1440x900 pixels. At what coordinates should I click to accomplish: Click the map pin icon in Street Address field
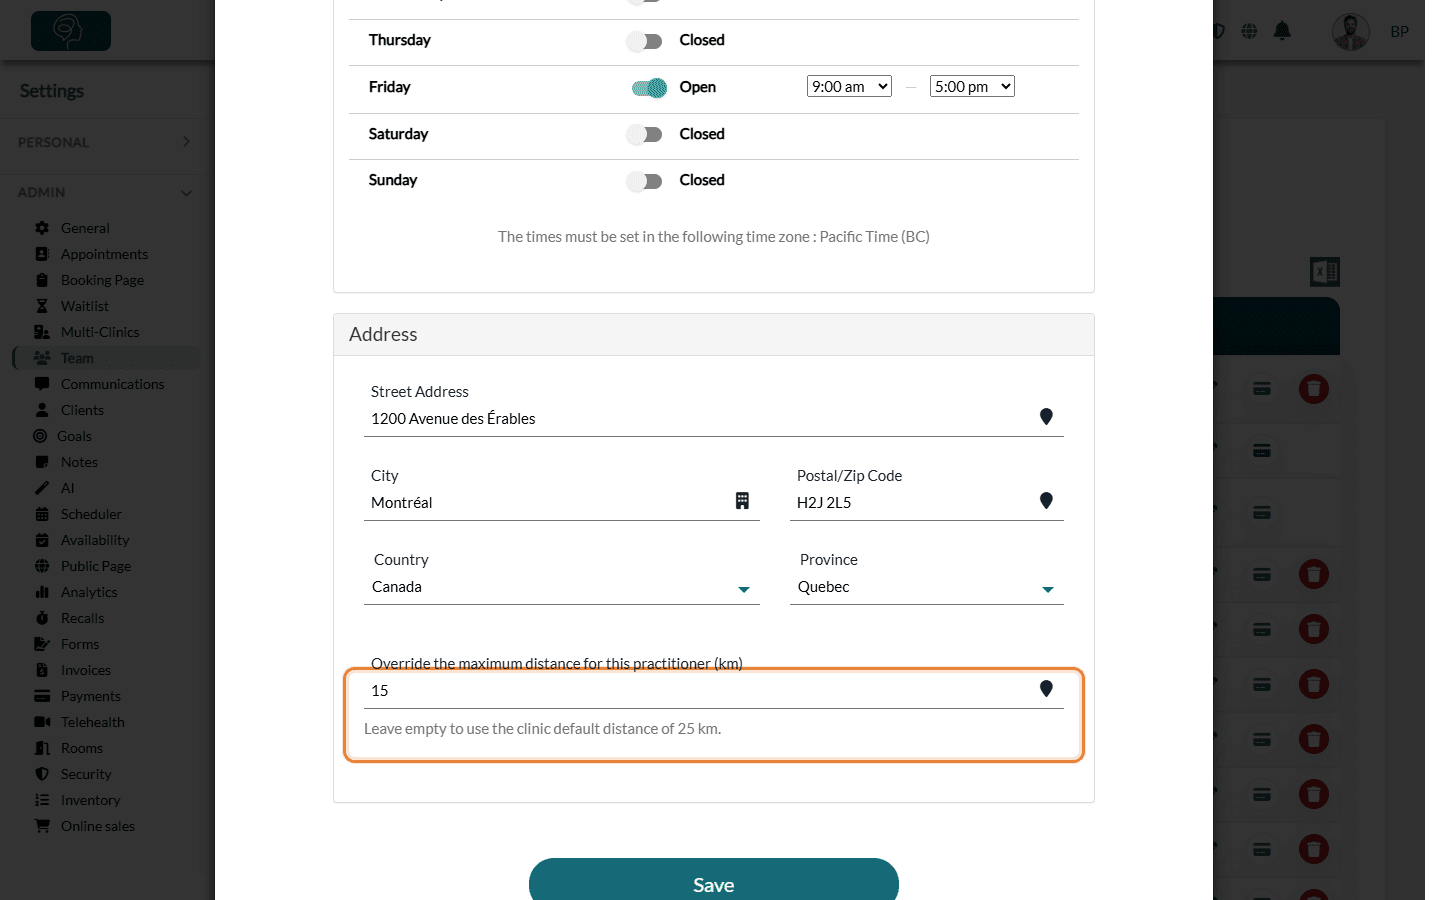1046,417
